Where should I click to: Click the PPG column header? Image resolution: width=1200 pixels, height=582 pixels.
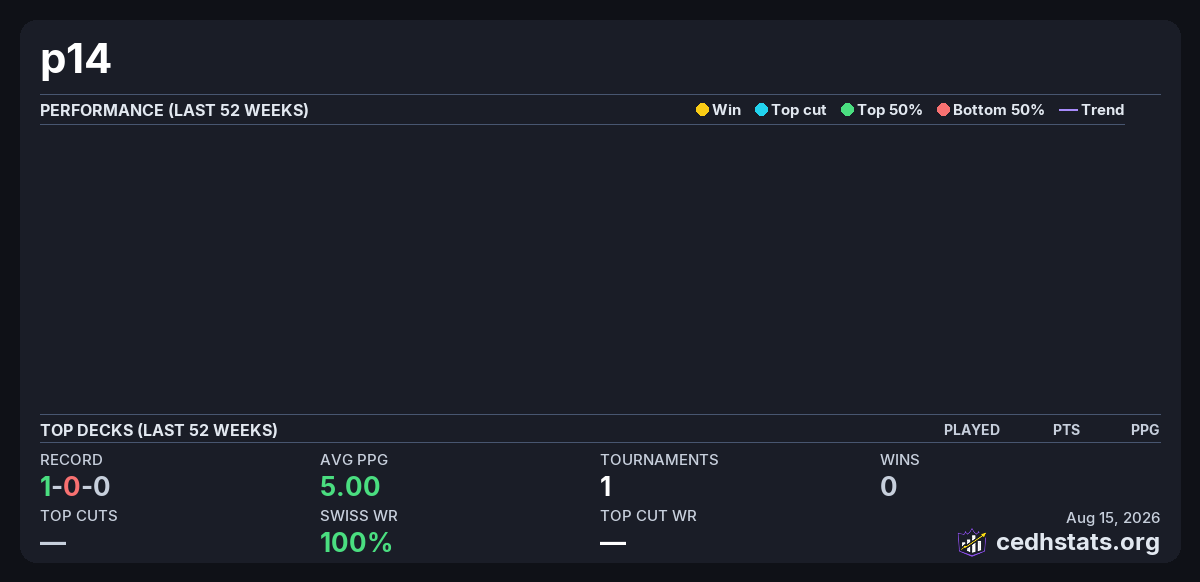click(1145, 430)
